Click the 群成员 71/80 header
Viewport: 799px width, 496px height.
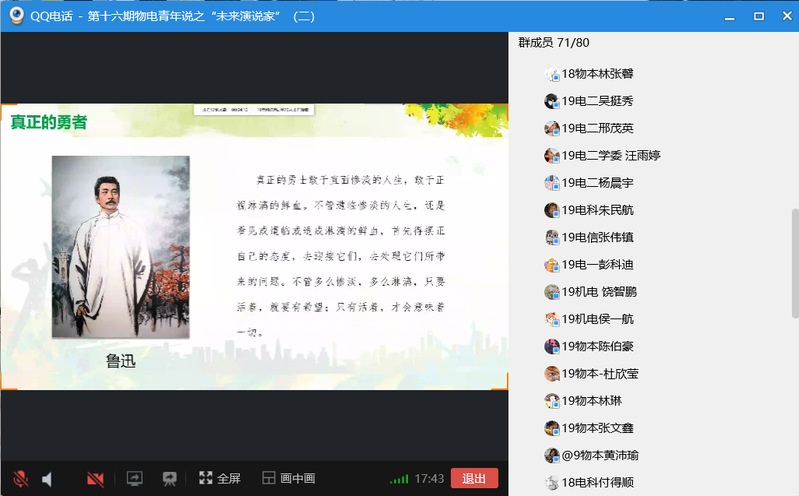tap(554, 42)
